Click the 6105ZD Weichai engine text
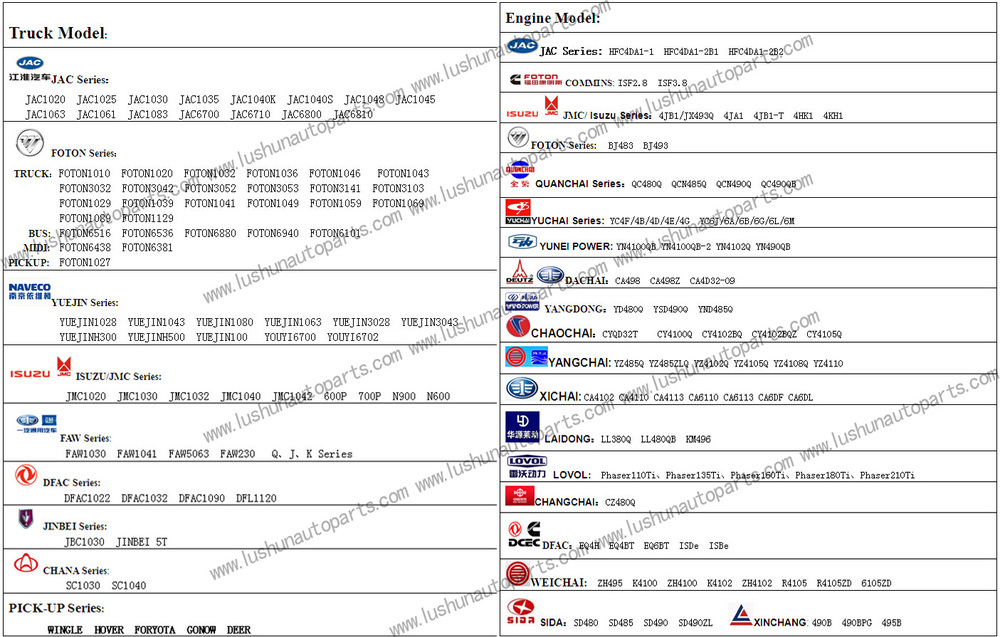 [x=876, y=583]
